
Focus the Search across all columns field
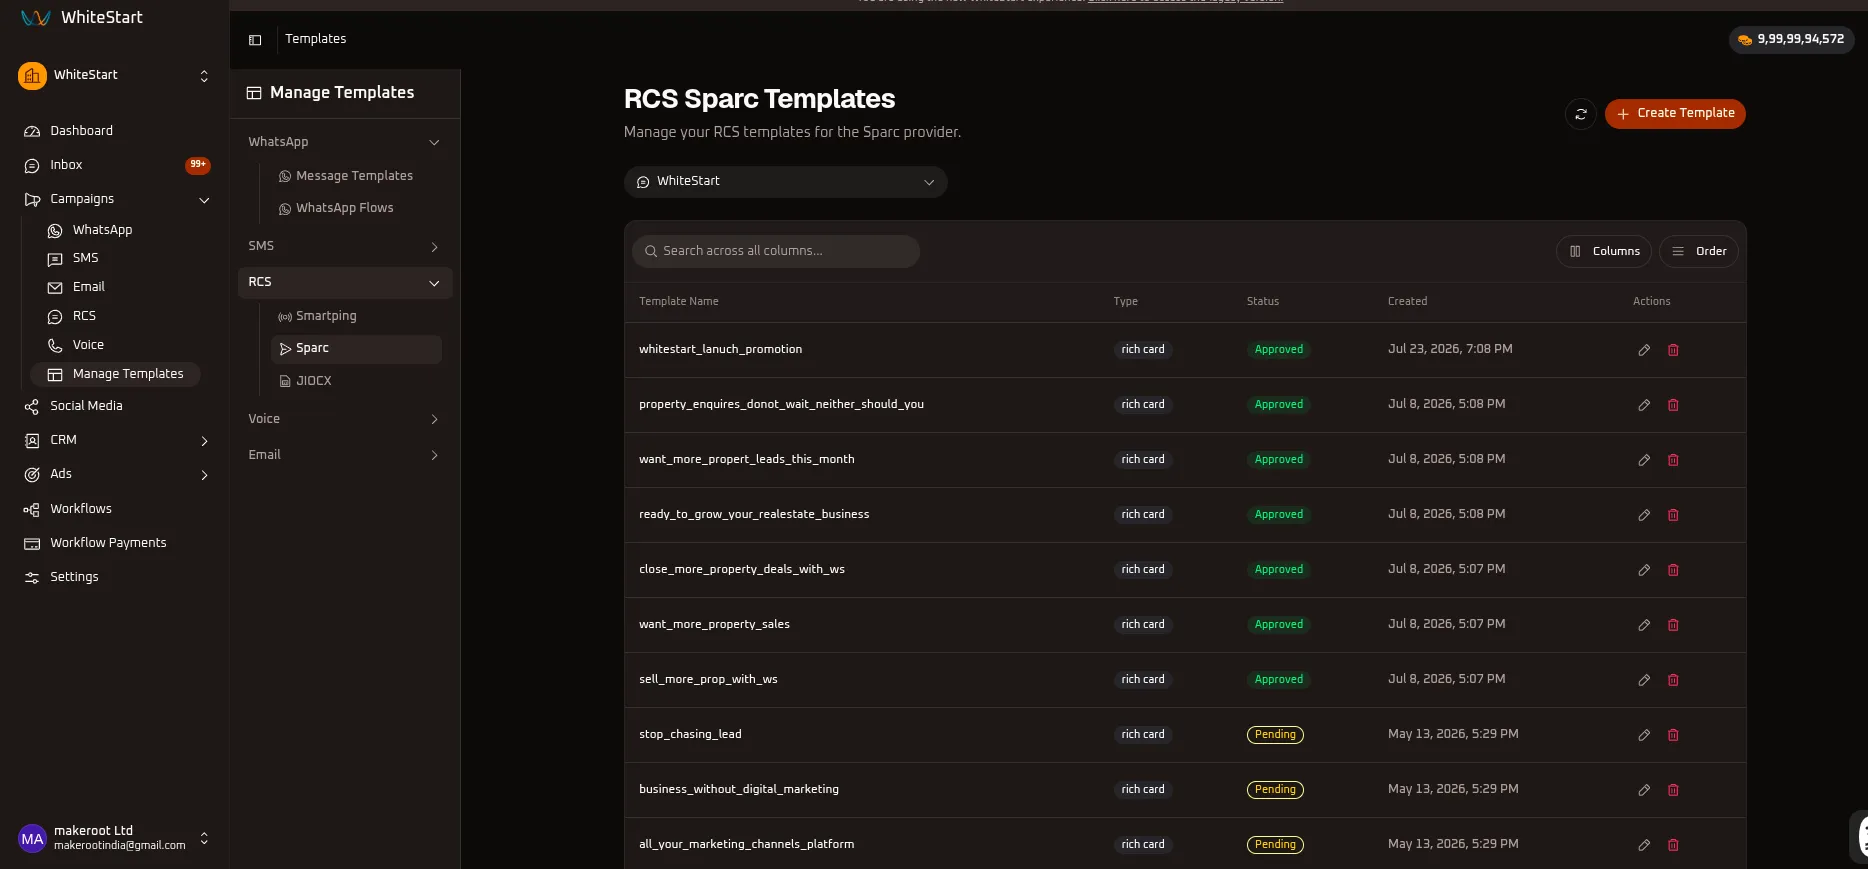pyautogui.click(x=776, y=251)
